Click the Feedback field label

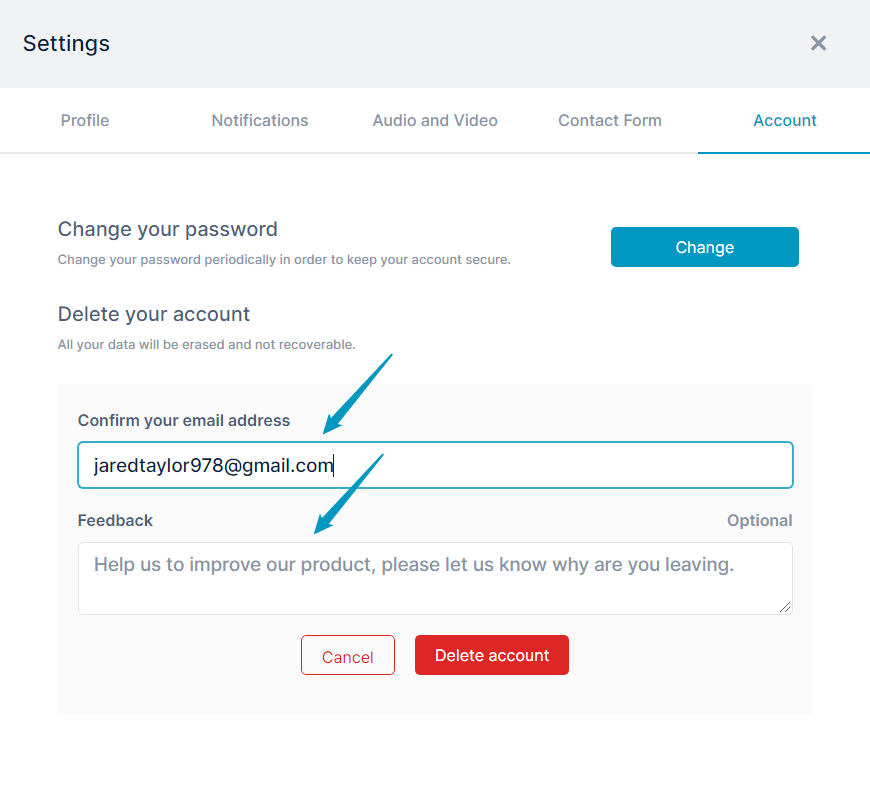pyautogui.click(x=115, y=521)
